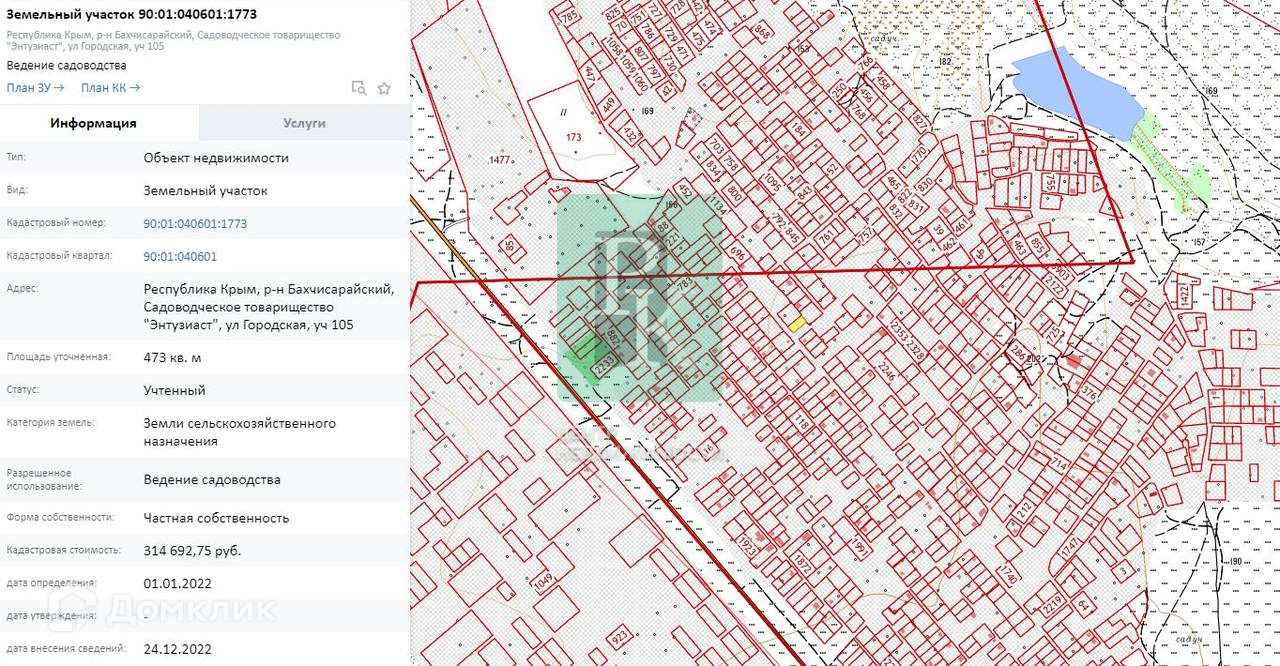Click the green watermark logo on the map
The height and width of the screenshot is (666, 1280).
pos(640,297)
